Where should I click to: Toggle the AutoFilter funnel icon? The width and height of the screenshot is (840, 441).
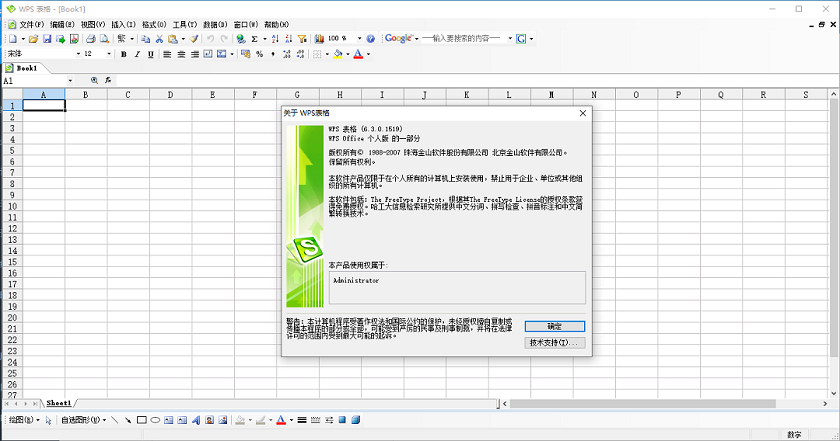point(302,39)
